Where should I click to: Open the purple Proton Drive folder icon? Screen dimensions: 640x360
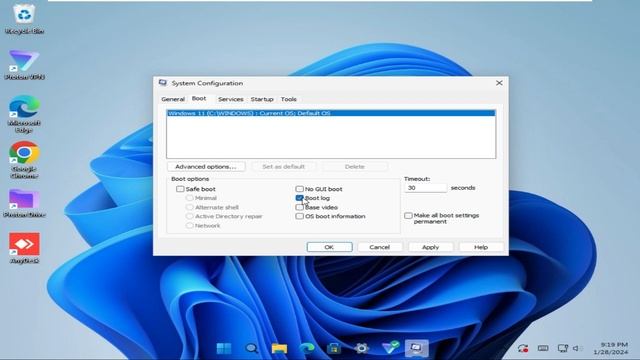click(x=24, y=203)
